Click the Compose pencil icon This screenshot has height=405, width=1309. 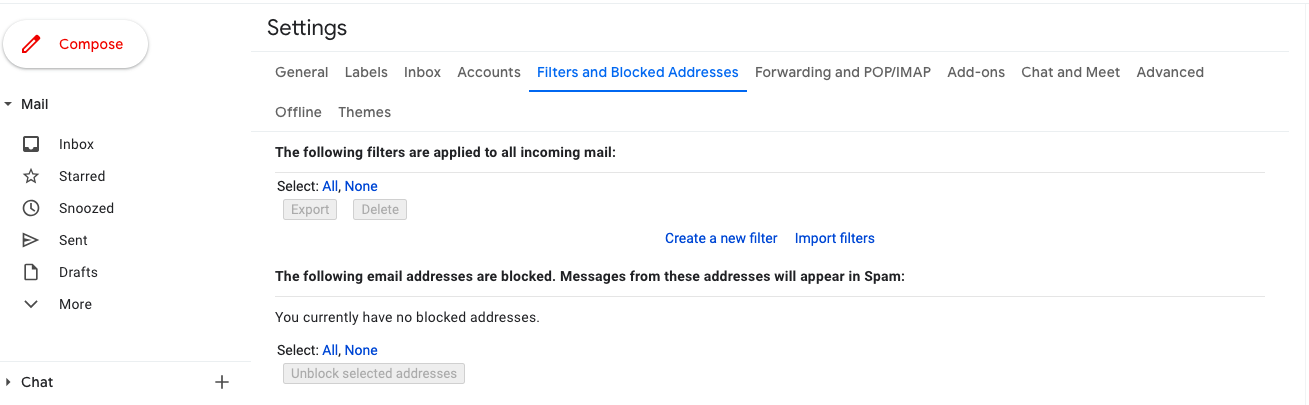click(32, 44)
